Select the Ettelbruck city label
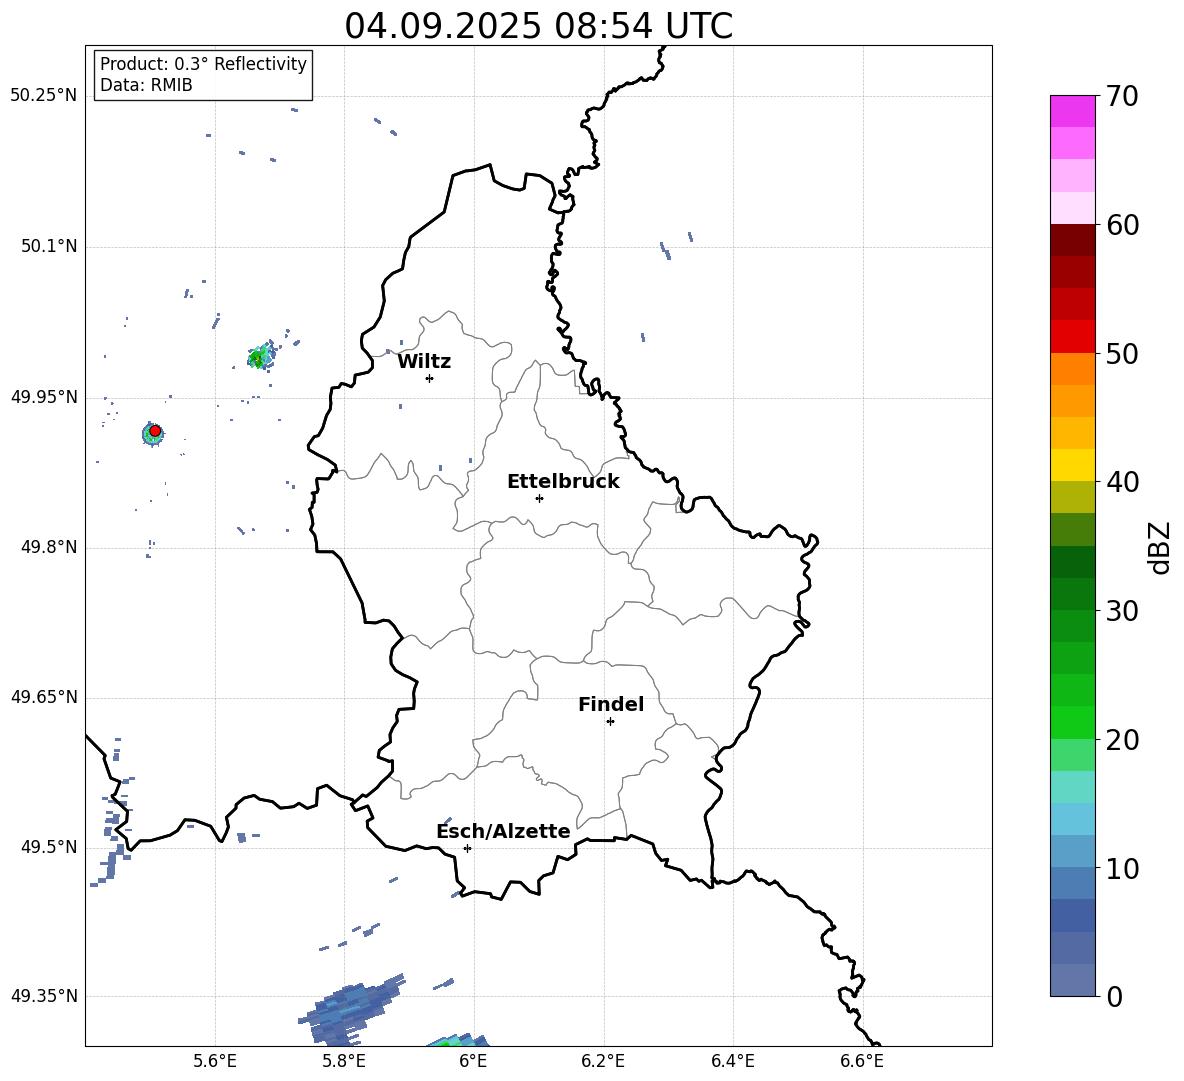 click(563, 482)
